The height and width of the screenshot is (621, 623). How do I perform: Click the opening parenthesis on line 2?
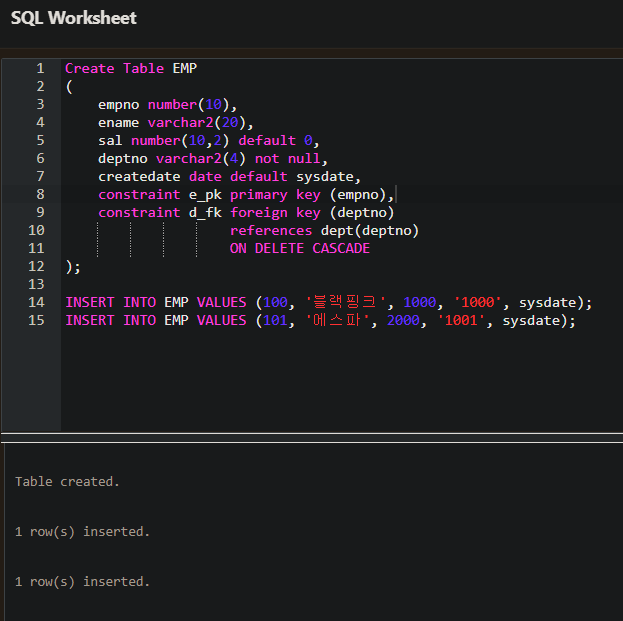pyautogui.click(x=69, y=86)
